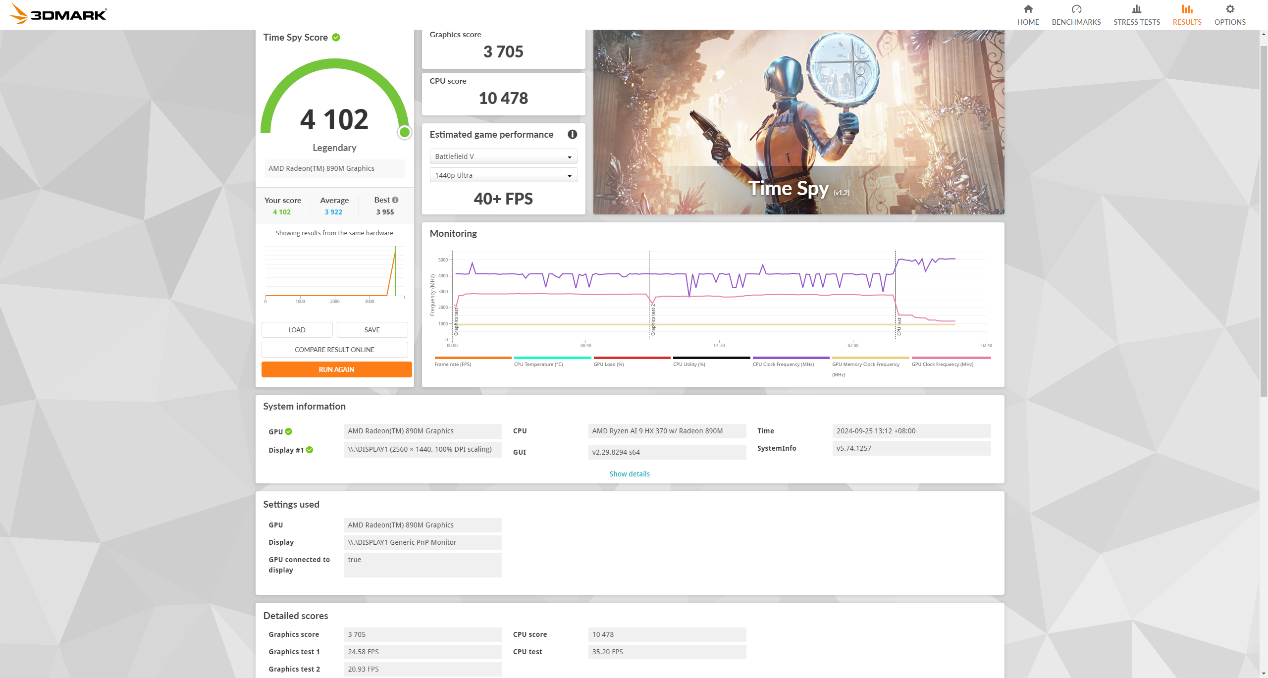Open the 1440p Ultra quality dropdown
Image resolution: width=1268 pixels, height=678 pixels.
pos(503,176)
